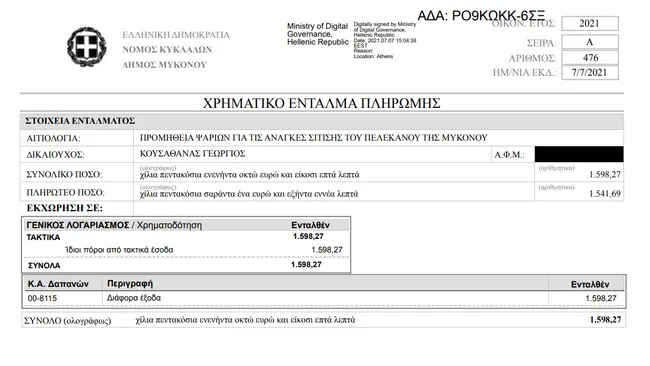
Task: Select the ΕΚΧΩΡΗΣΗ ΣΕ label
Action: pos(64,208)
